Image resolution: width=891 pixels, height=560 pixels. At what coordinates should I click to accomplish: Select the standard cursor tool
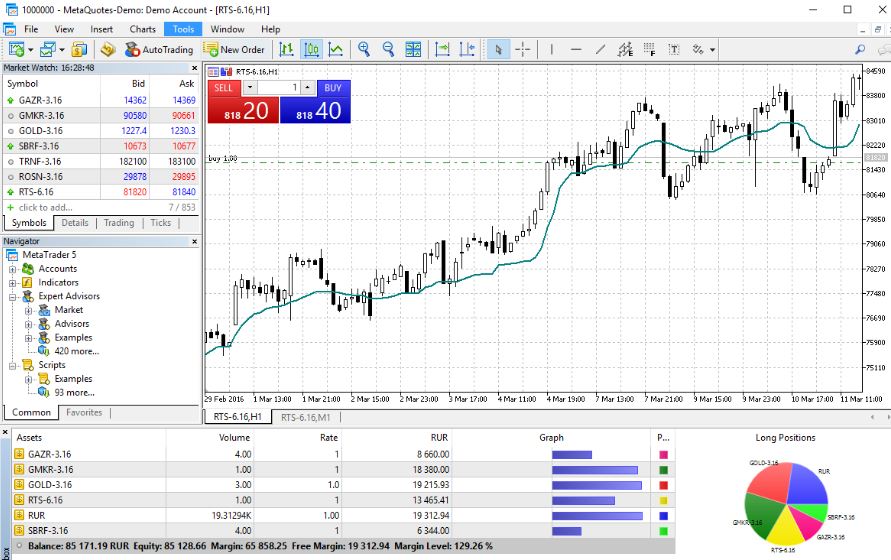498,49
